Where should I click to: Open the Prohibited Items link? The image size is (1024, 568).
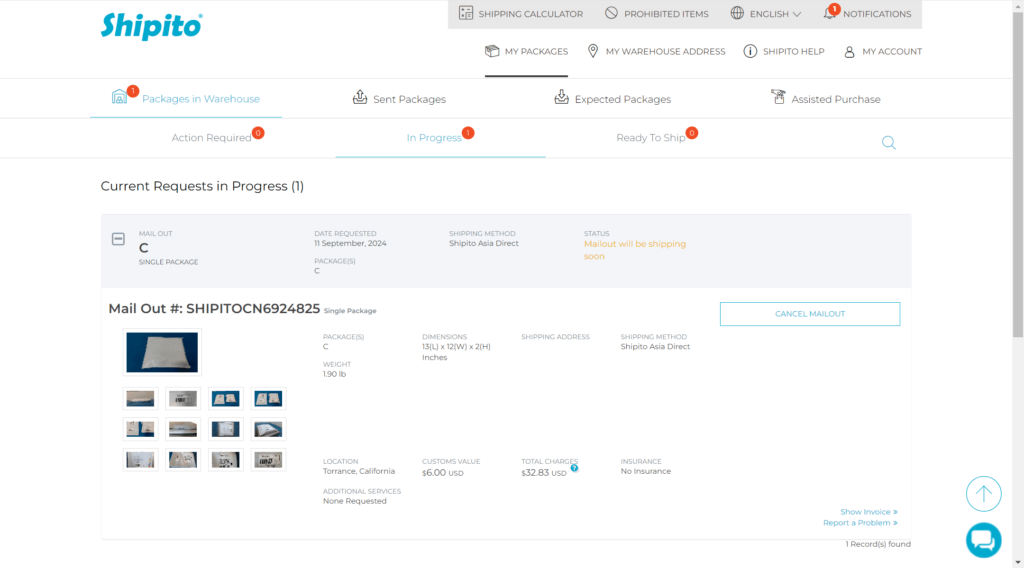(666, 14)
